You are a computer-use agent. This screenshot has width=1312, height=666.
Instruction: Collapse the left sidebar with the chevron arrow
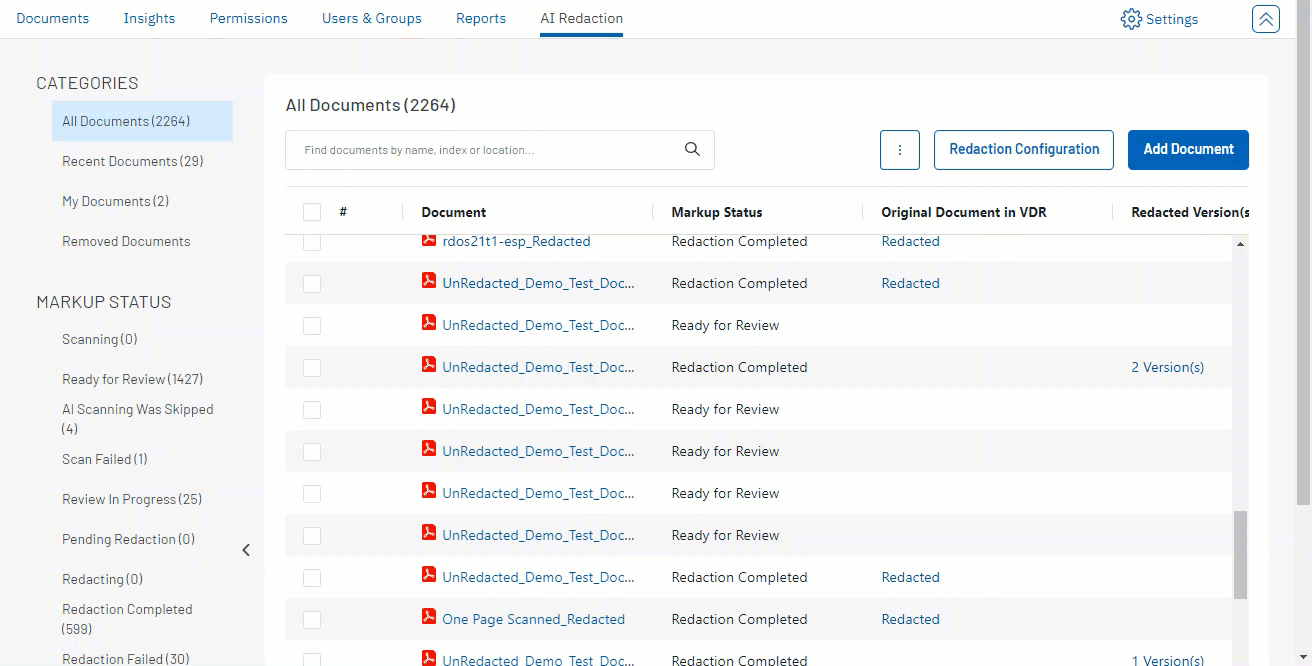coord(246,550)
